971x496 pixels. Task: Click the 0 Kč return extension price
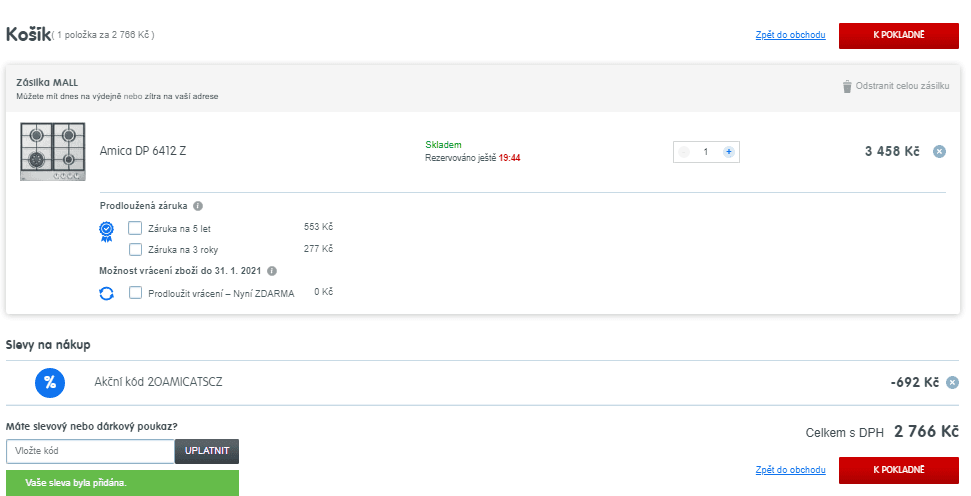[323, 292]
